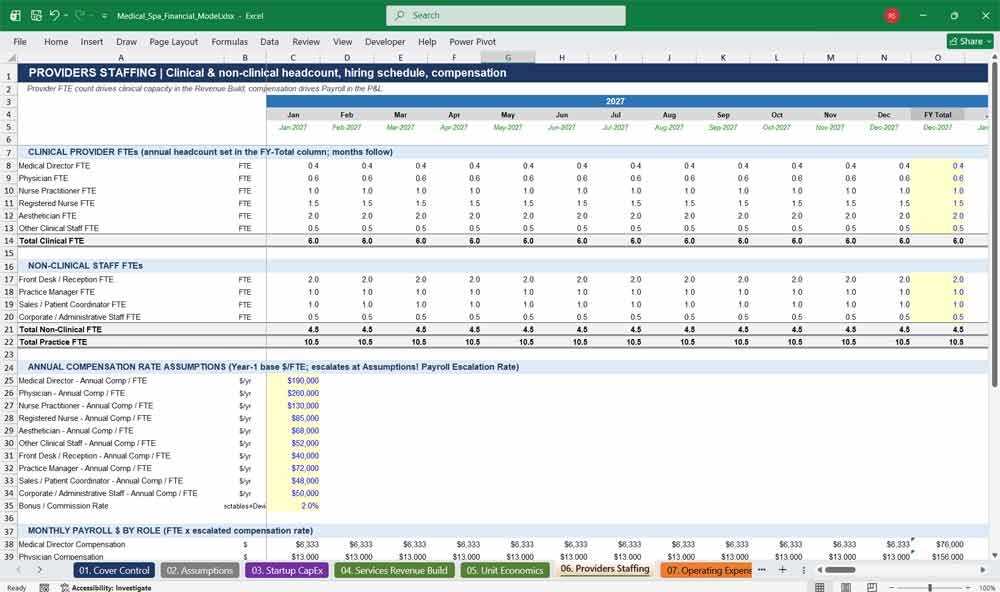Switch to 04. Services Revenue Build sheet
The height and width of the screenshot is (592, 1000).
394,570
